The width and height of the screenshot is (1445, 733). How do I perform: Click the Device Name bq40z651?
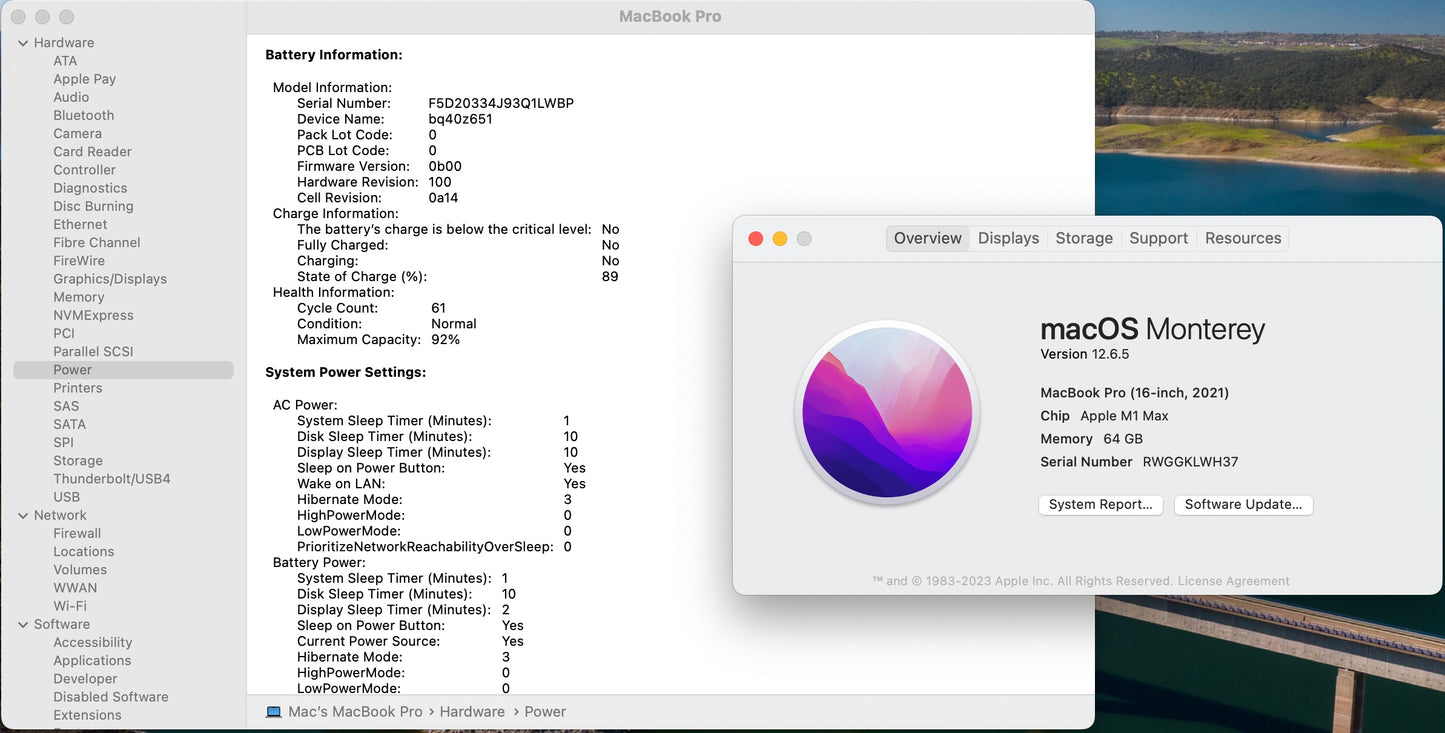pos(460,119)
